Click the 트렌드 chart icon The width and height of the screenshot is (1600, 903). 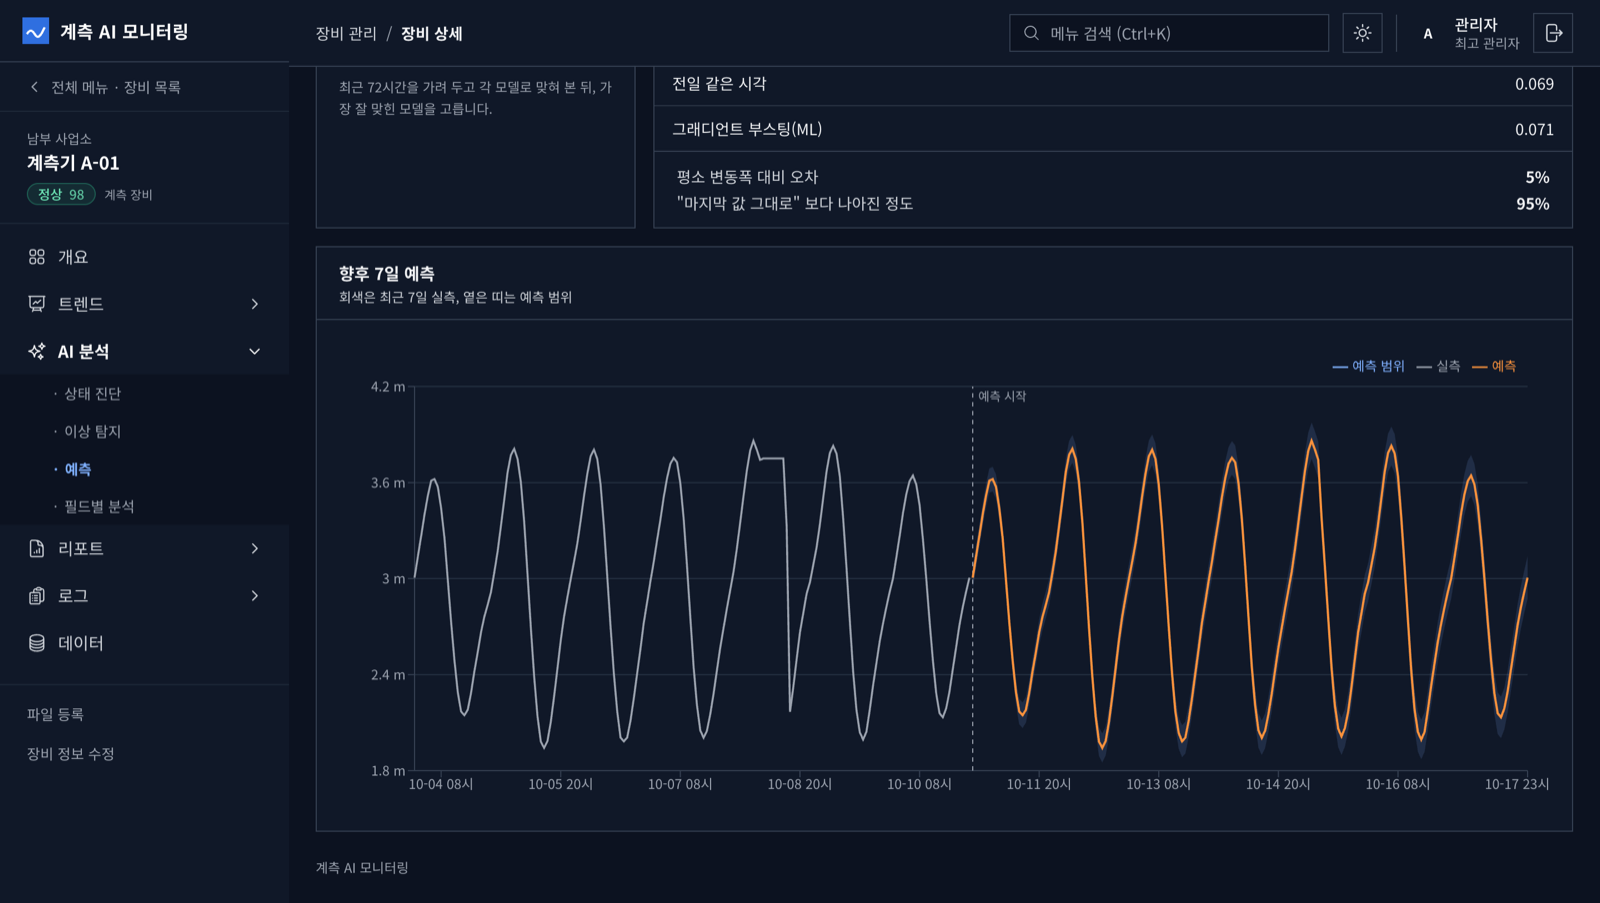(x=37, y=304)
